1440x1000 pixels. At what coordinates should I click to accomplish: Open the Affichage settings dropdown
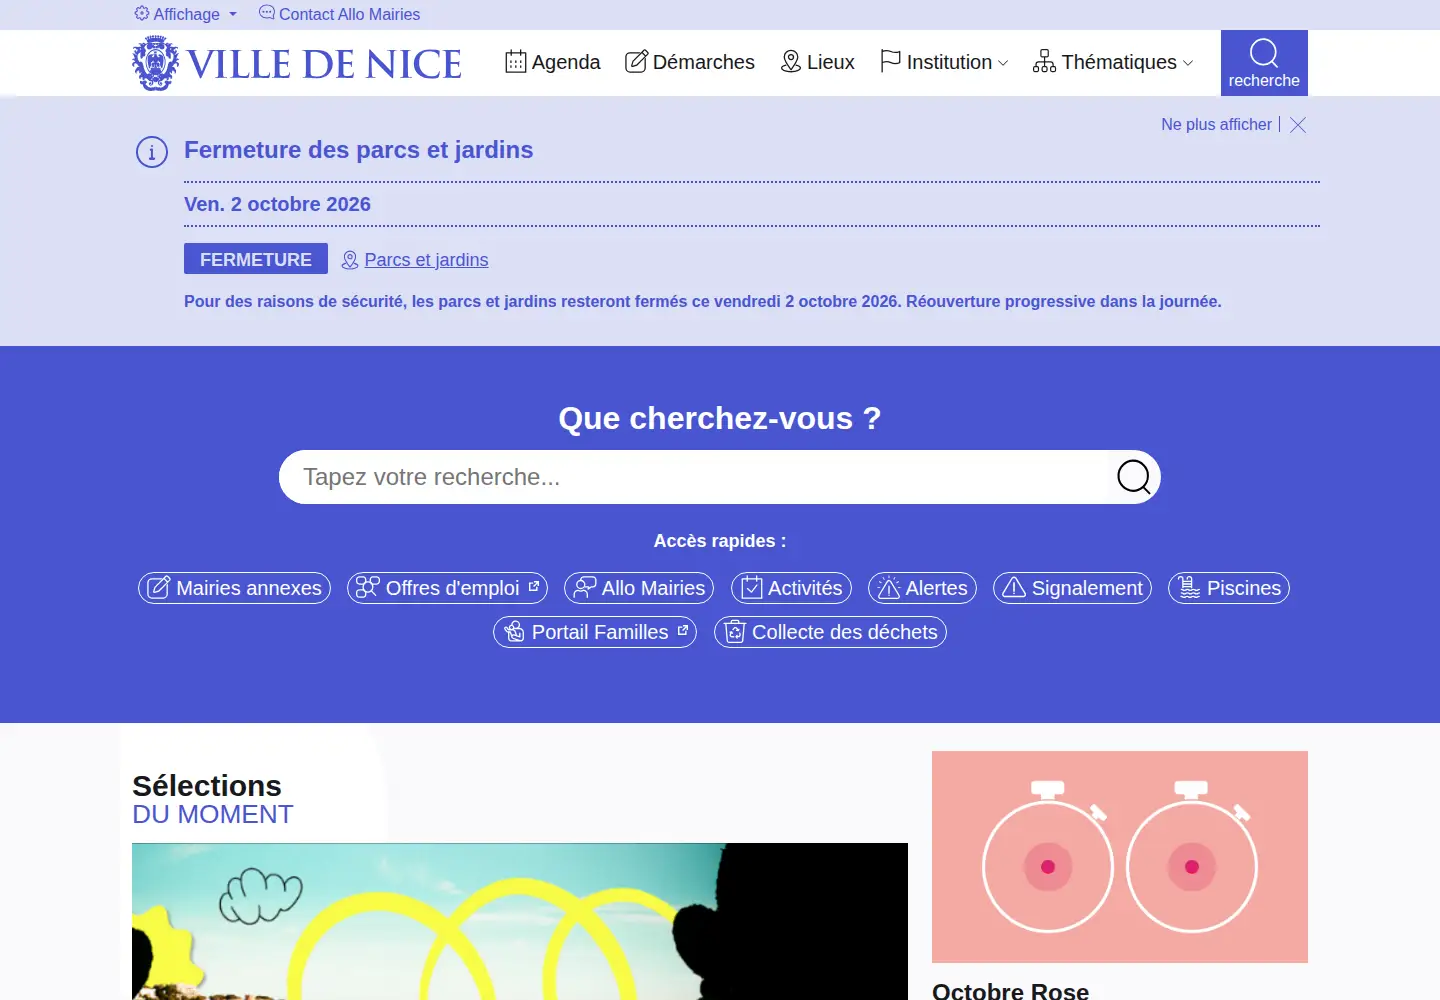click(x=186, y=14)
